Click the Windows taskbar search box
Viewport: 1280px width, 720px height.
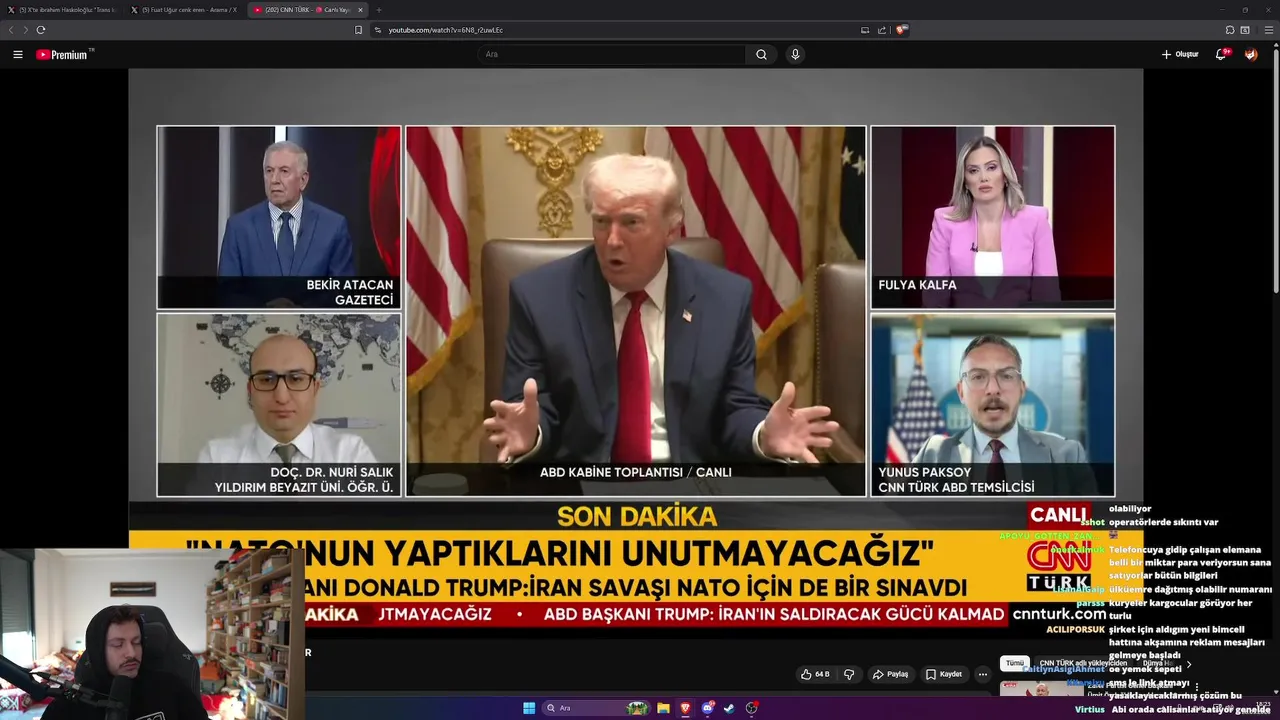click(597, 708)
